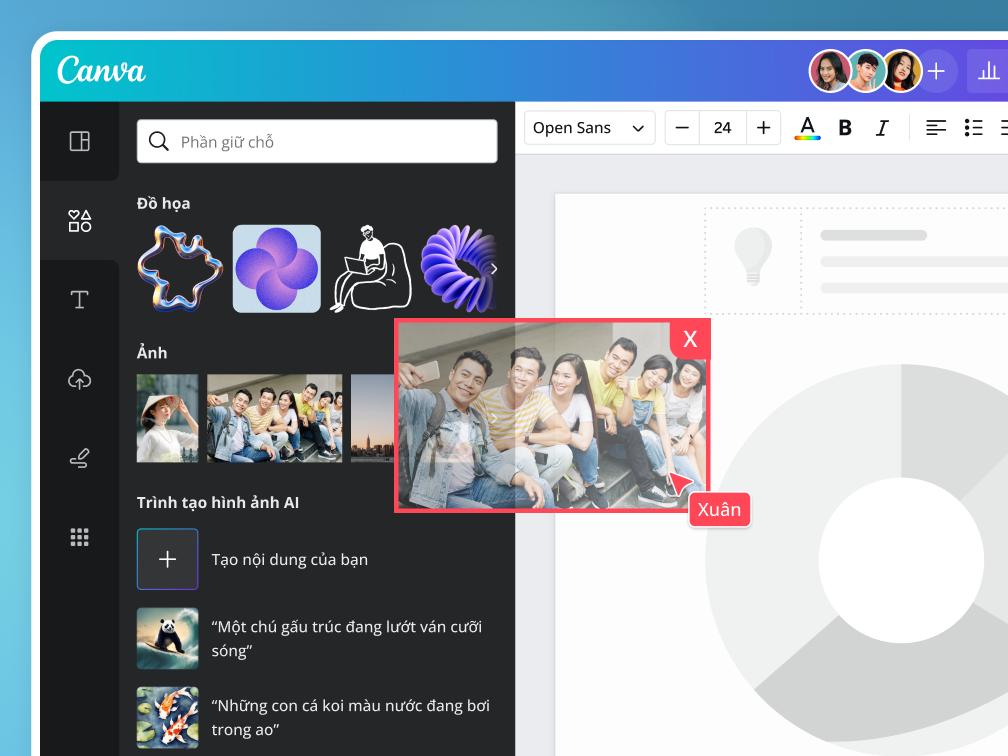Click the font size value 24
Image resolution: width=1008 pixels, height=756 pixels.
pos(723,128)
